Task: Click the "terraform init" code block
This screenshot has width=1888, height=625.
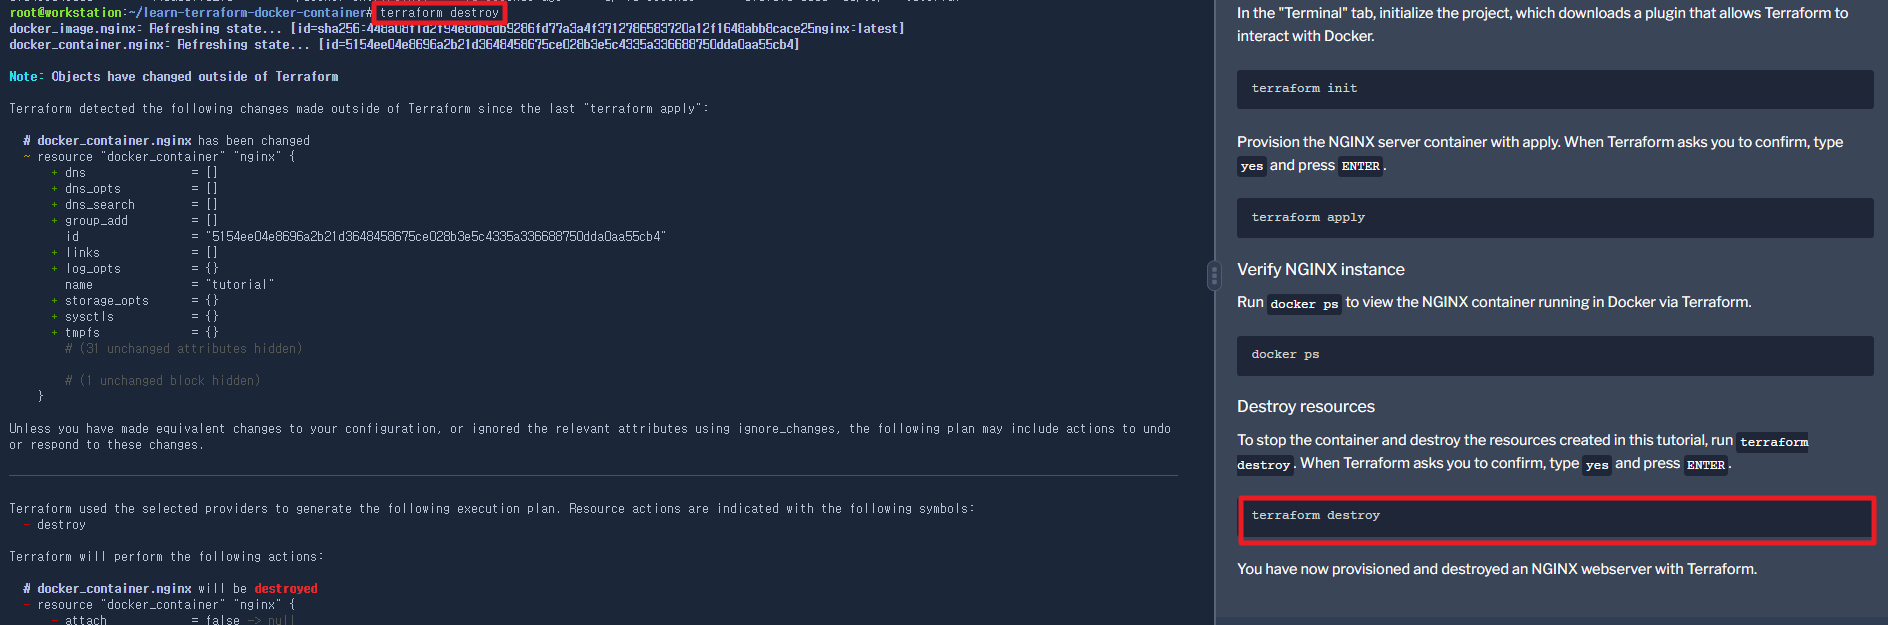Action: click(x=1555, y=89)
